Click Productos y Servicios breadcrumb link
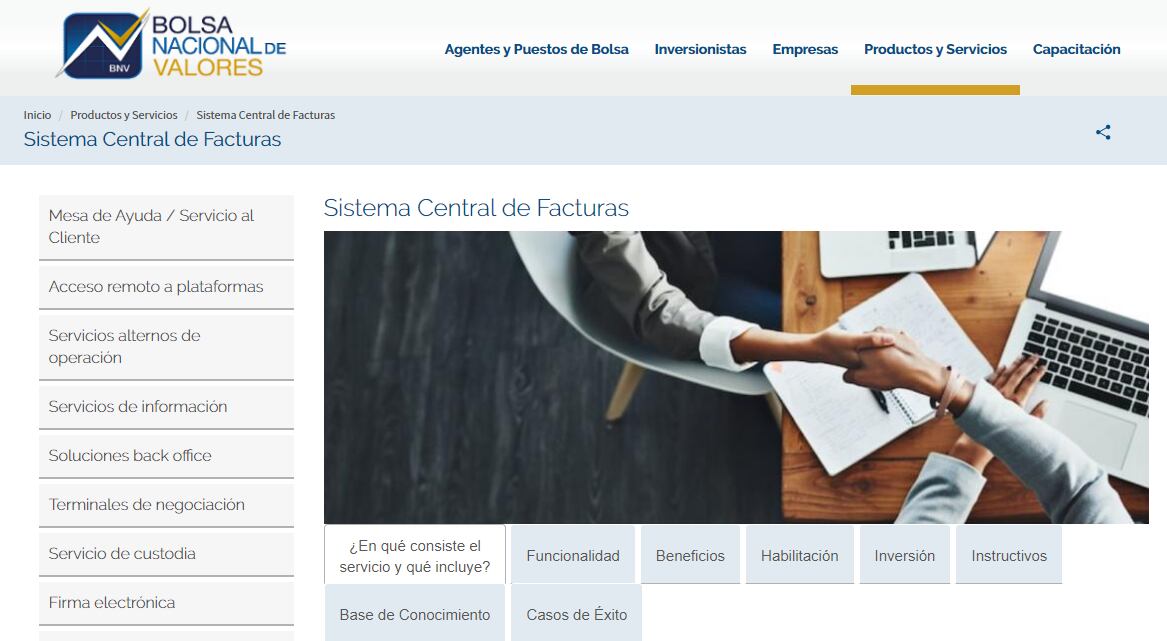 pyautogui.click(x=124, y=115)
